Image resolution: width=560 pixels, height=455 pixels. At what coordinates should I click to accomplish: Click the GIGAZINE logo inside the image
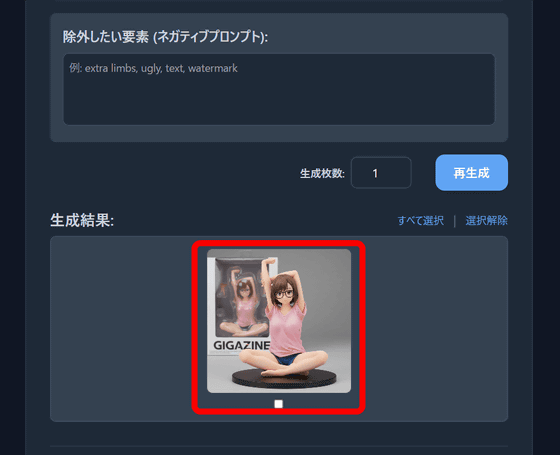point(241,345)
